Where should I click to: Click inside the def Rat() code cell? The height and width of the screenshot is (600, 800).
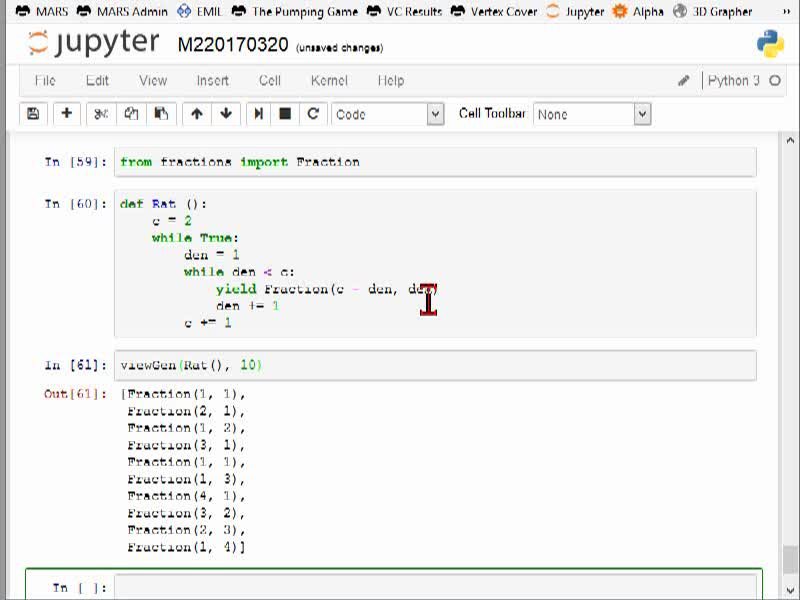[435, 263]
